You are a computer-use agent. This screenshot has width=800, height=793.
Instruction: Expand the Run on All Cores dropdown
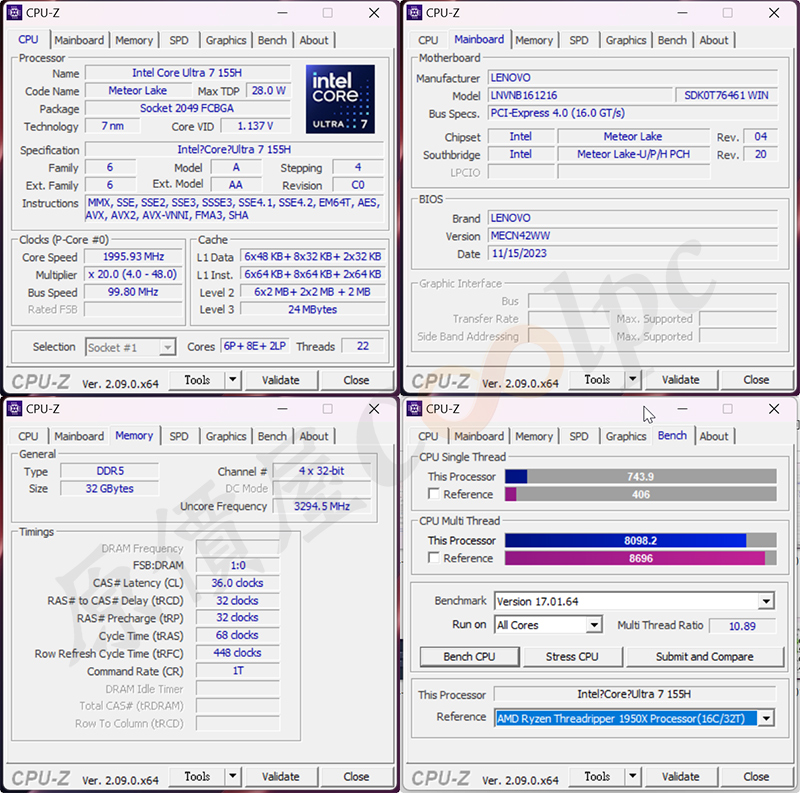(x=593, y=625)
